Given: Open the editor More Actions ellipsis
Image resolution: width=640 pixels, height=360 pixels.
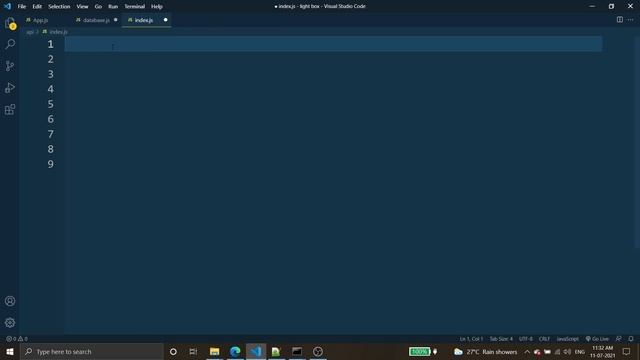Looking at the screenshot, I should pos(631,20).
